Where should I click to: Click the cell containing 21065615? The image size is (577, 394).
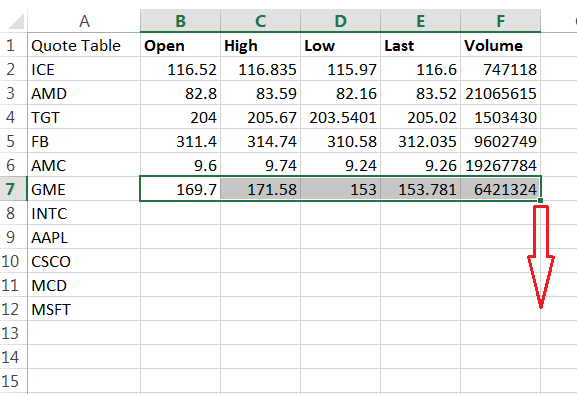pos(500,93)
